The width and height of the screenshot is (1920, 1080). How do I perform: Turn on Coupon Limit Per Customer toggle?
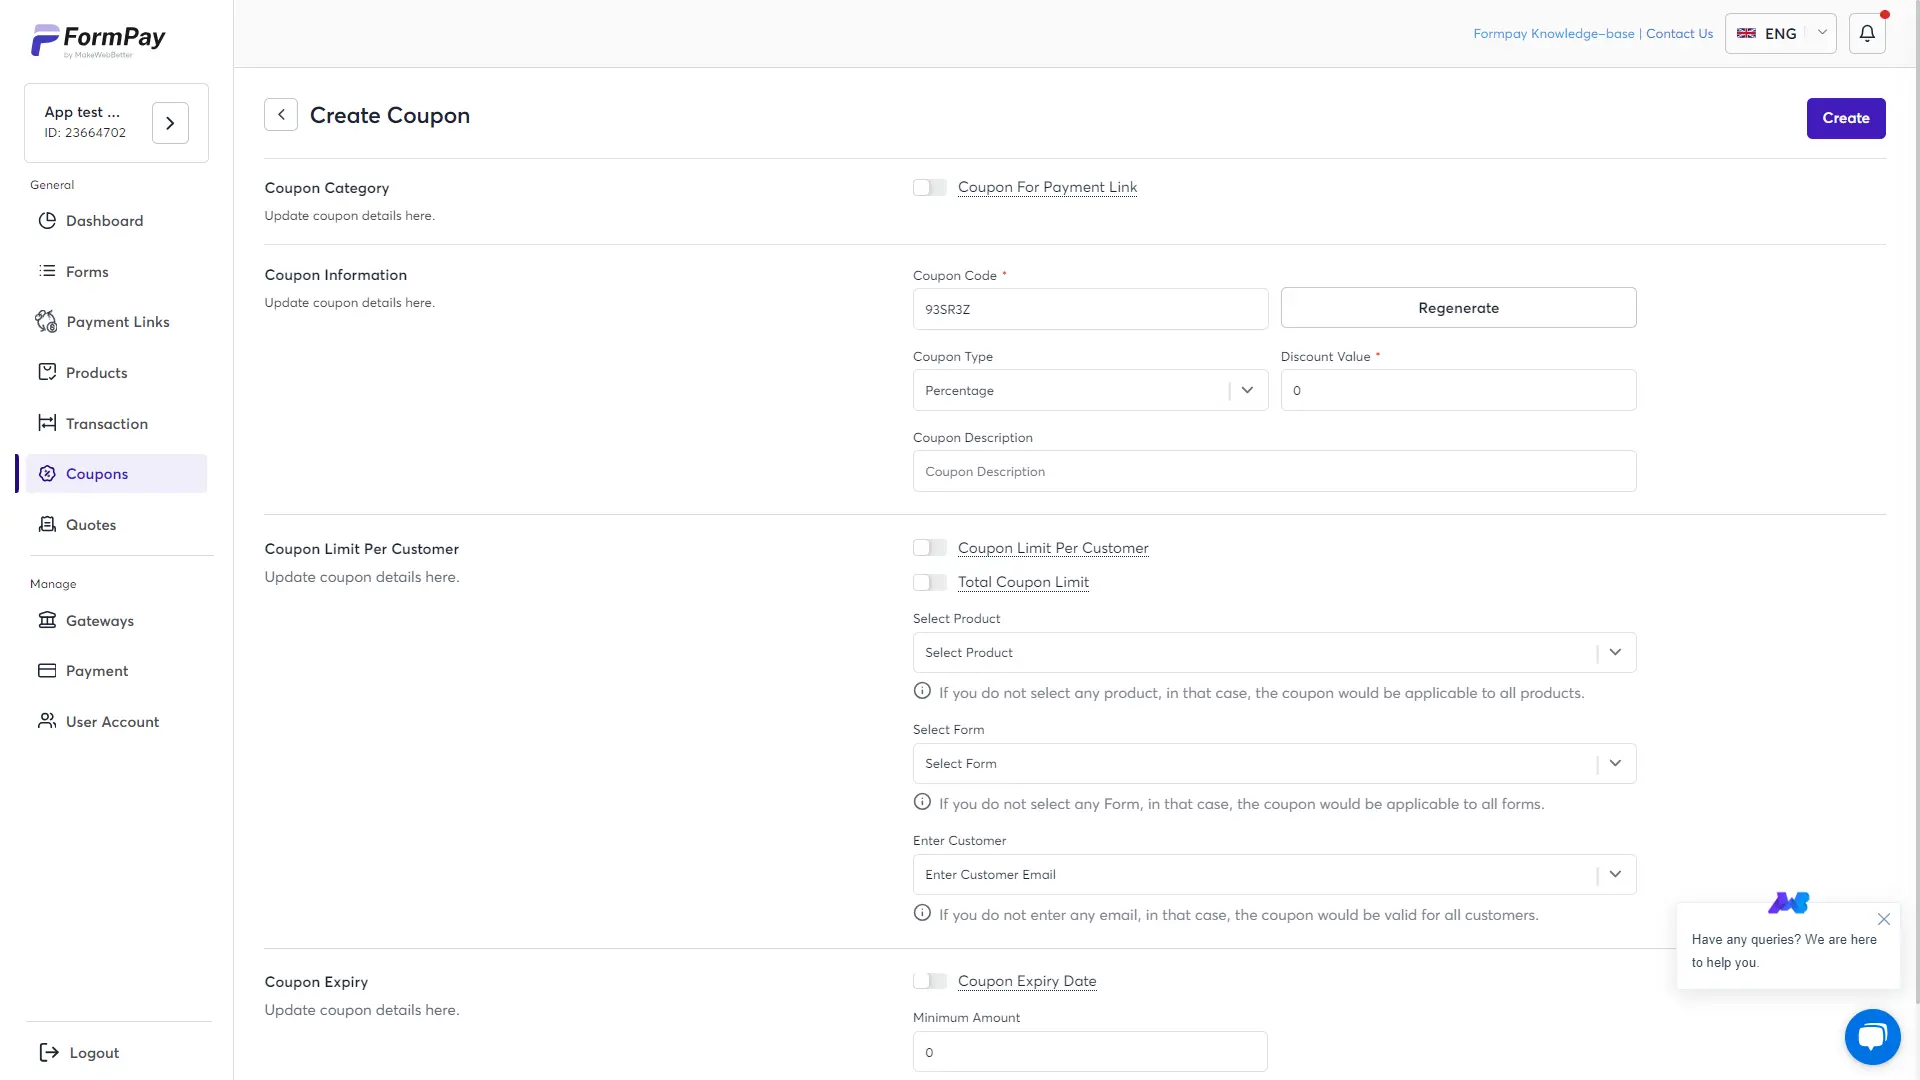(929, 548)
